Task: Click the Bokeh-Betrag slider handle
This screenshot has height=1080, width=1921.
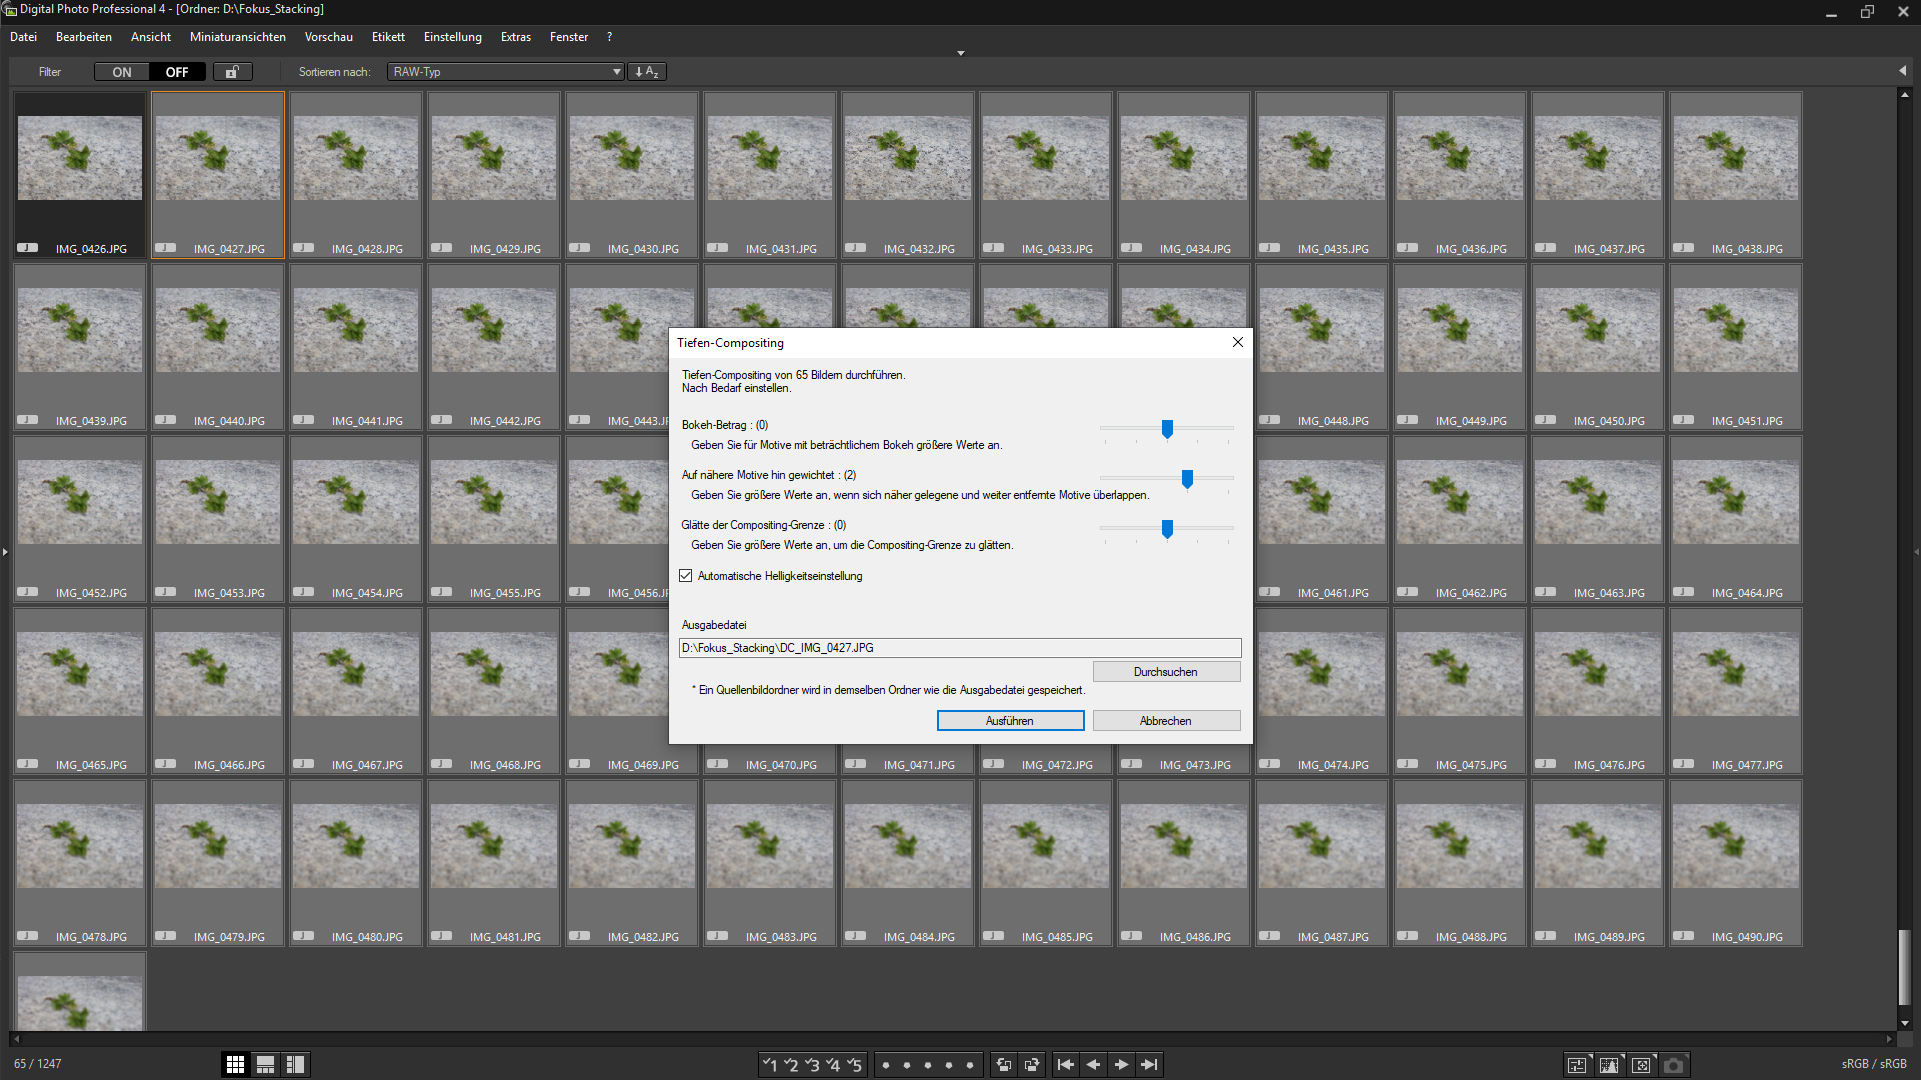Action: click(x=1167, y=429)
